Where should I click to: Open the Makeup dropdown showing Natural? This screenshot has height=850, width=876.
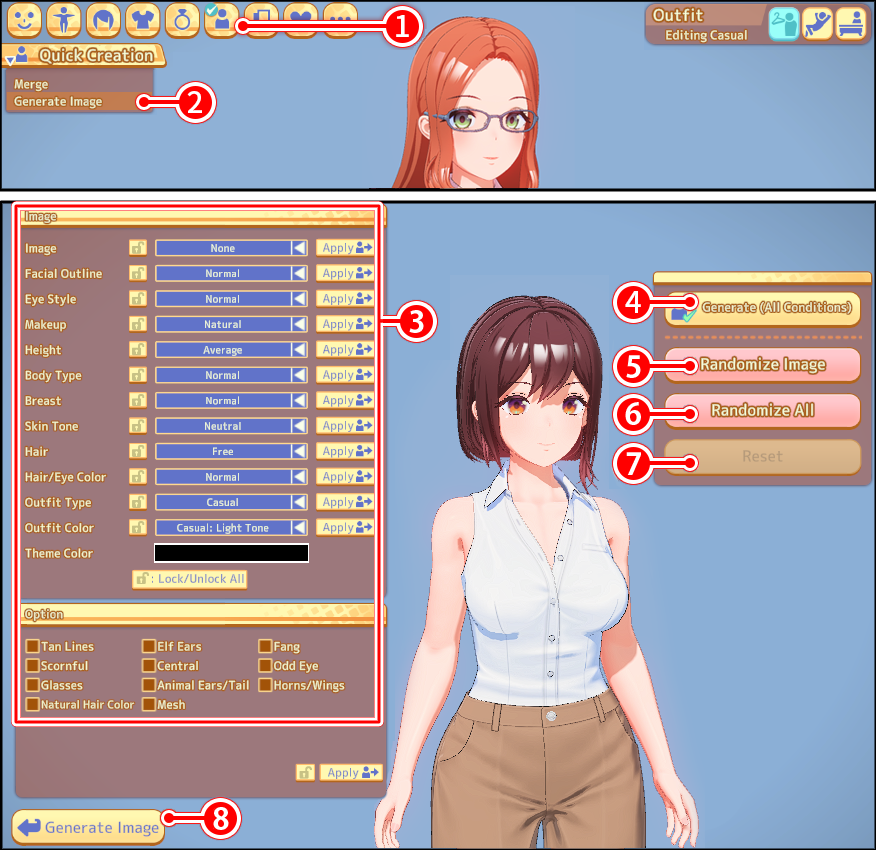[231, 325]
